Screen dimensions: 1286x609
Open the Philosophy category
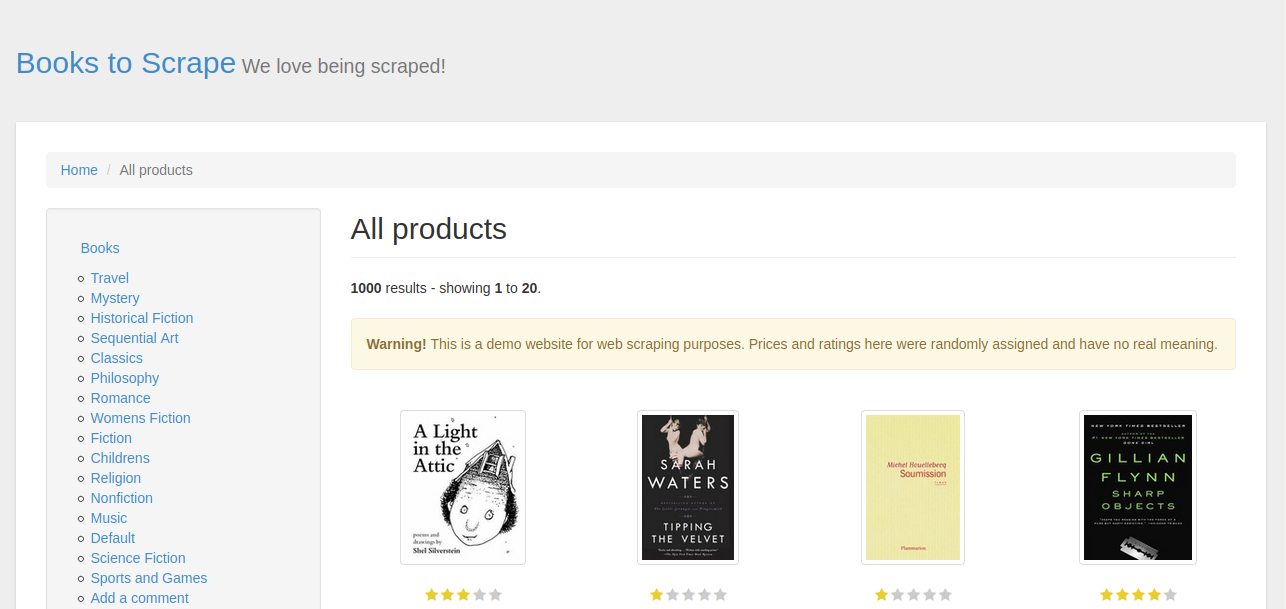(125, 378)
